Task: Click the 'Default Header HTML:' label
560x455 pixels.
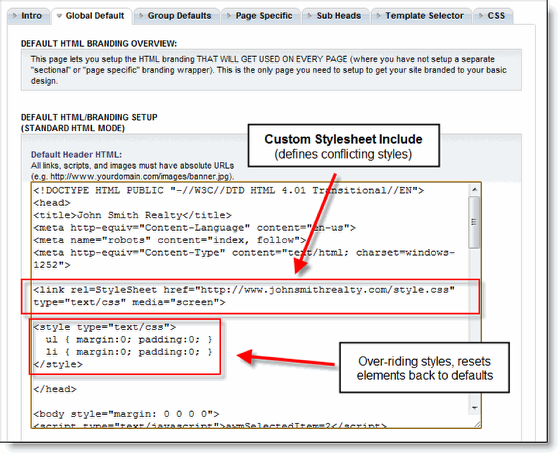Action: pyautogui.click(x=76, y=155)
